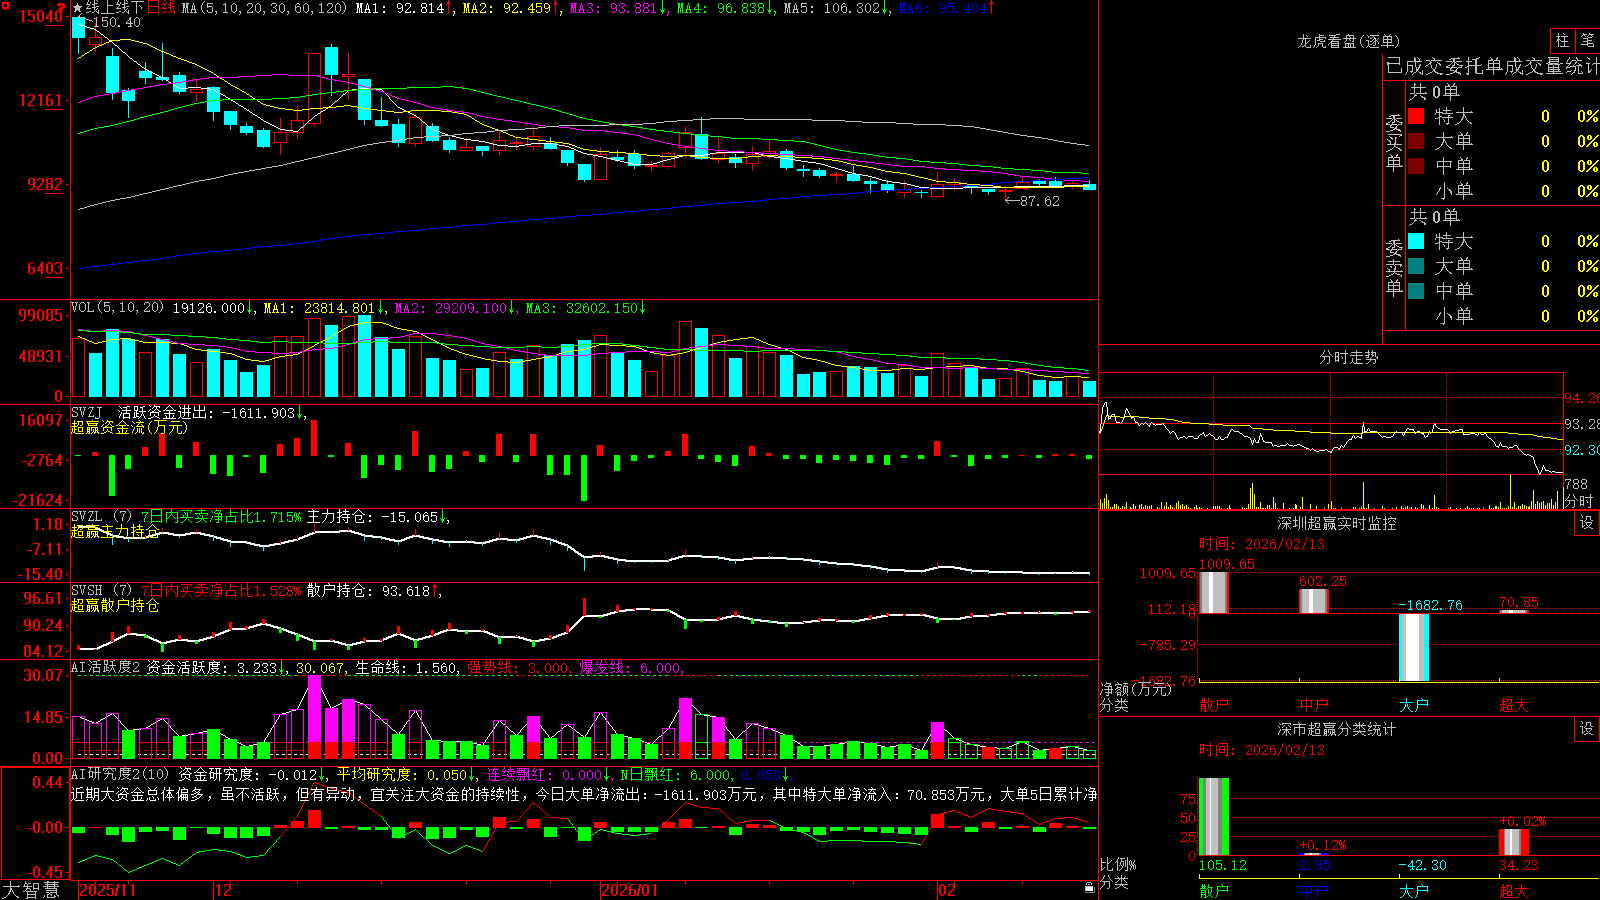1600x900 pixels.
Task: Click 爆发线: 6.000 label
Action: [x=631, y=667]
